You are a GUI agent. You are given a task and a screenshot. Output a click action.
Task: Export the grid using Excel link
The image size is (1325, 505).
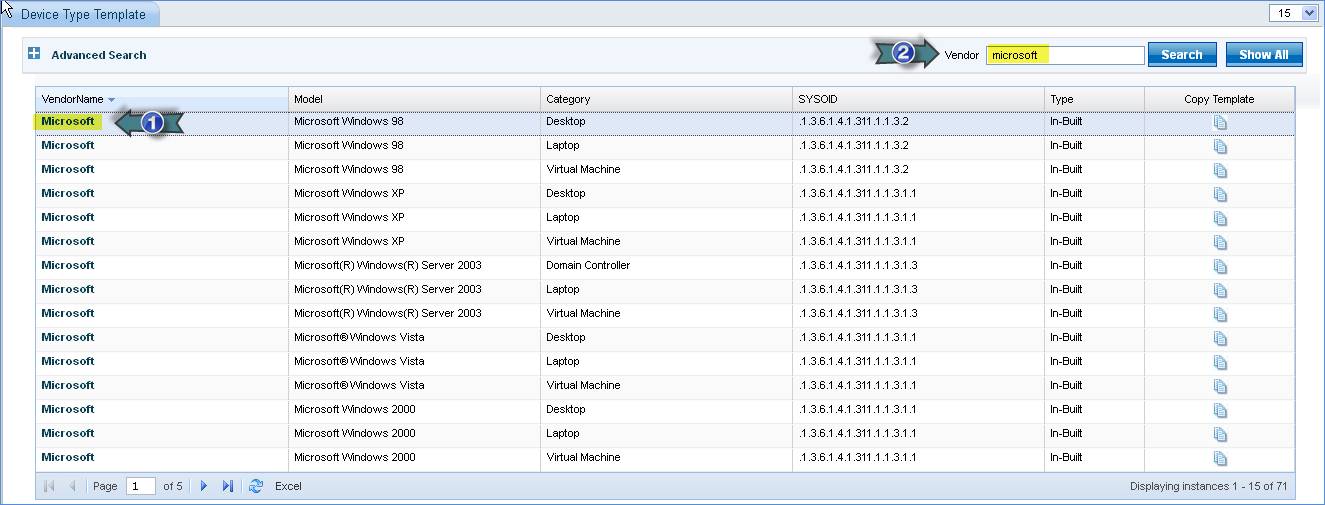coord(288,486)
